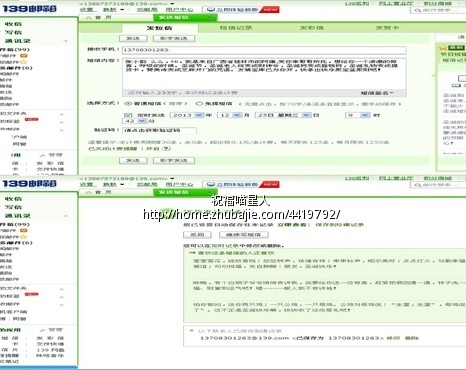Select the 普通短信 radio option
This screenshot has width=466, height=370.
pos(127,104)
